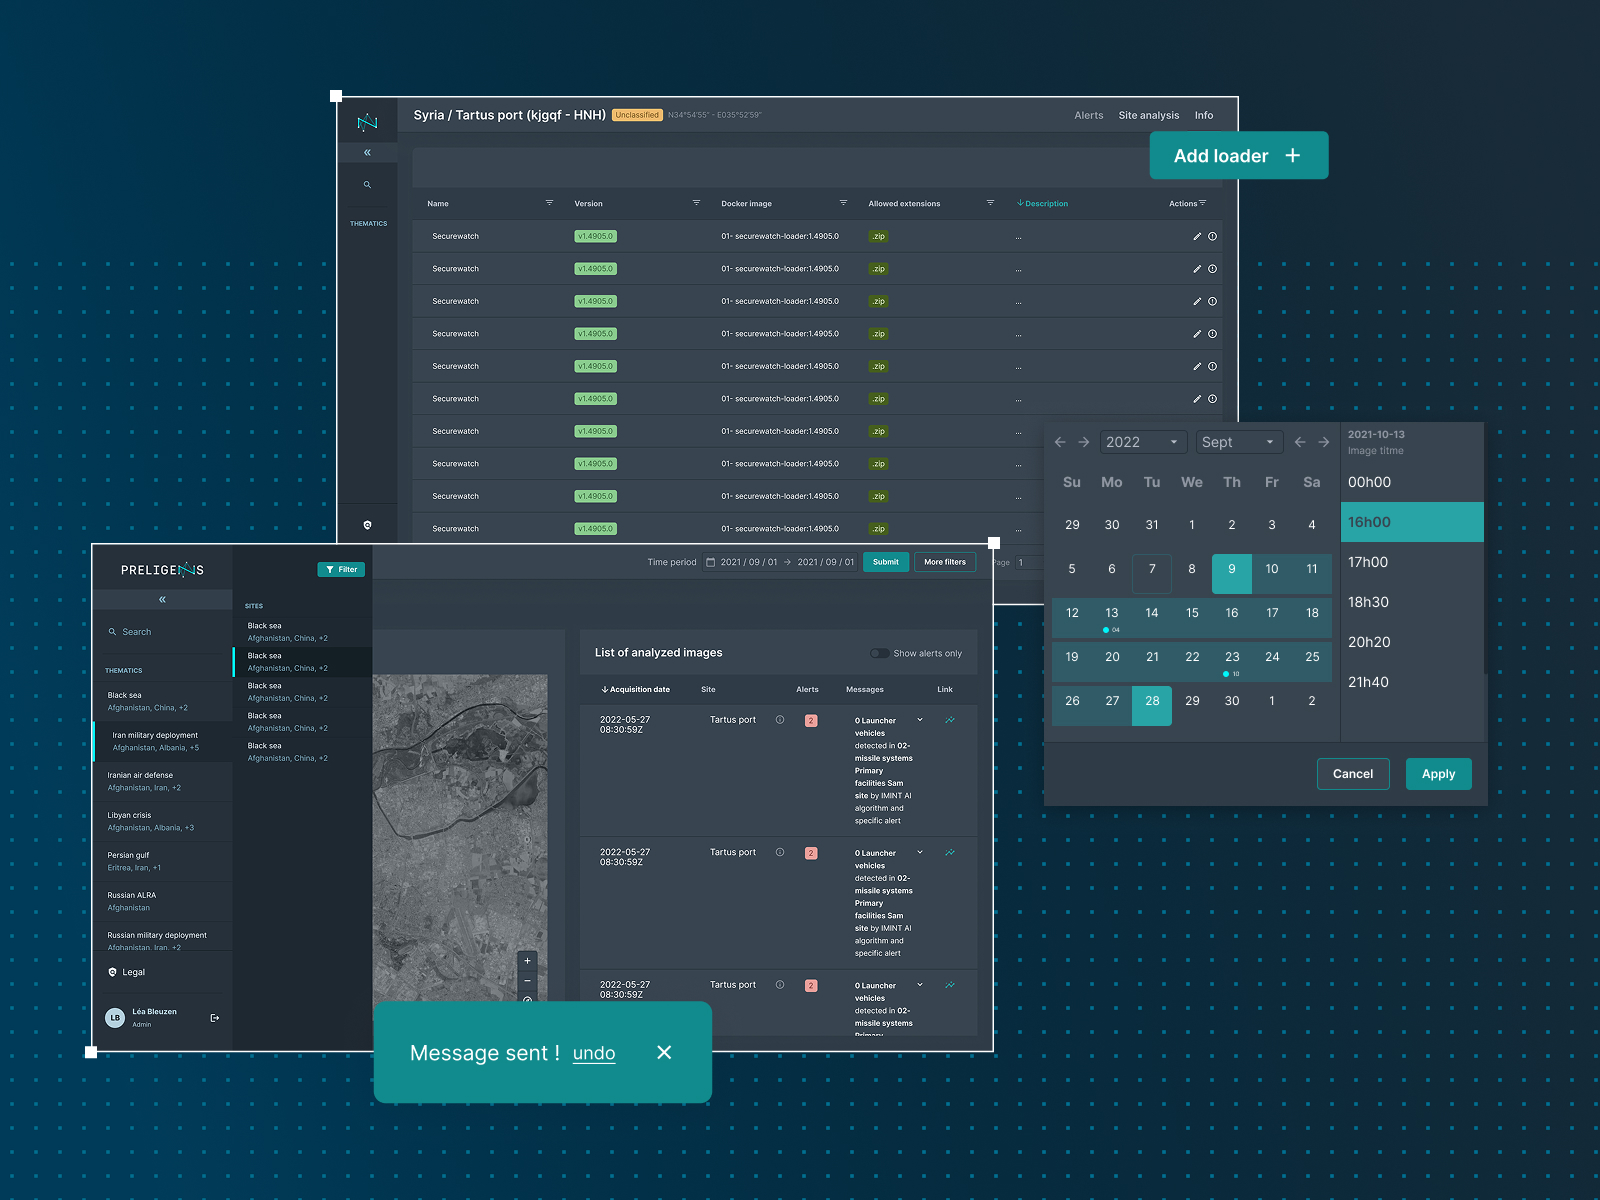Select the 16h00 image time slot
This screenshot has width=1600, height=1200.
click(1411, 521)
